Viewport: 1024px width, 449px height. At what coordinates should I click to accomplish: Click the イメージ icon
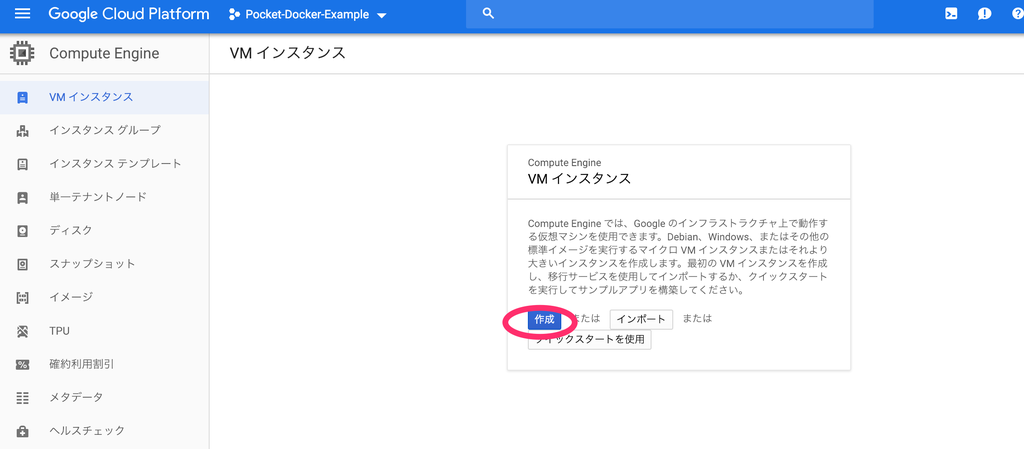pos(22,298)
